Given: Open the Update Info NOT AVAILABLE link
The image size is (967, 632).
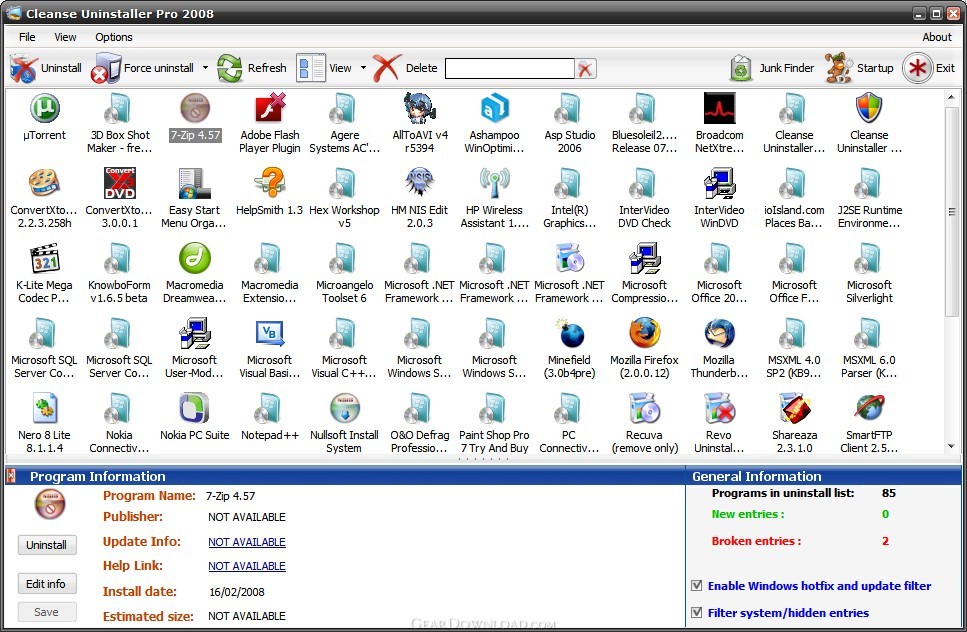Looking at the screenshot, I should [x=247, y=542].
